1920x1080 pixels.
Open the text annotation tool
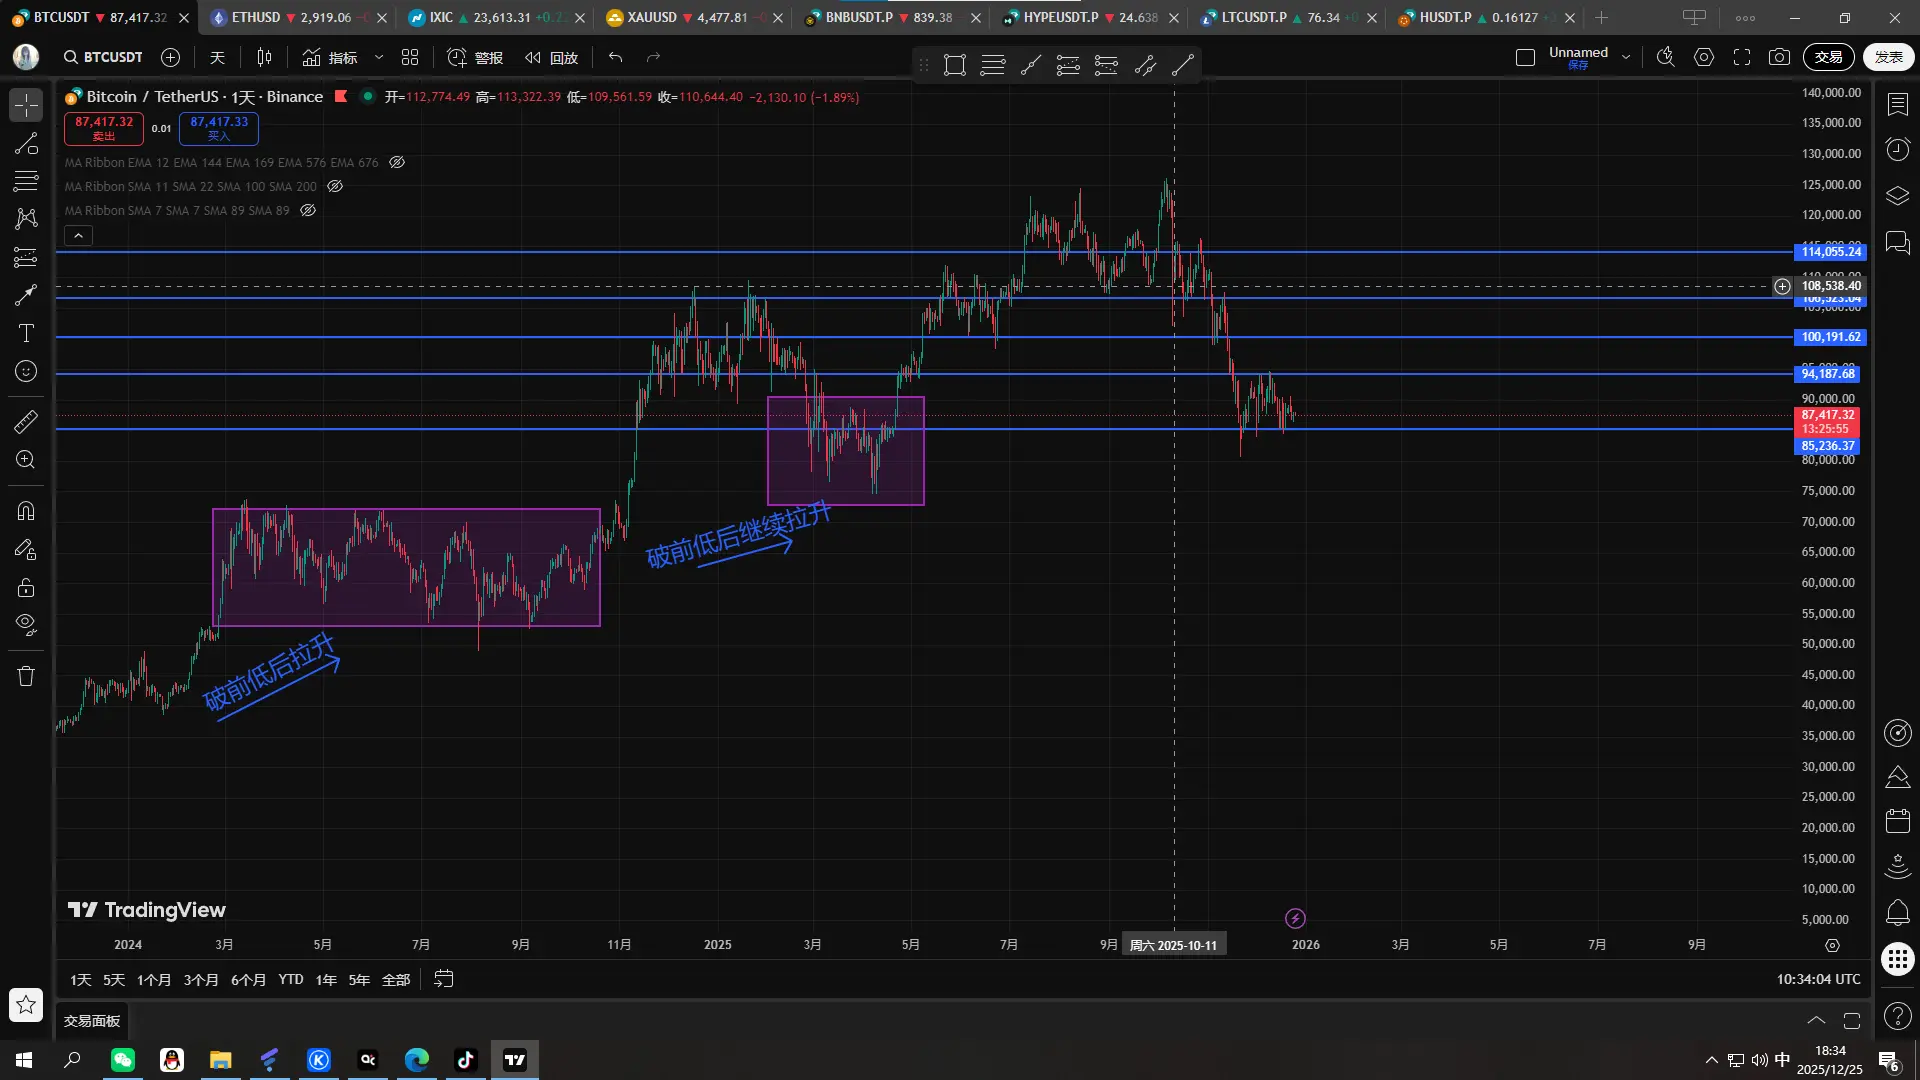pyautogui.click(x=26, y=333)
